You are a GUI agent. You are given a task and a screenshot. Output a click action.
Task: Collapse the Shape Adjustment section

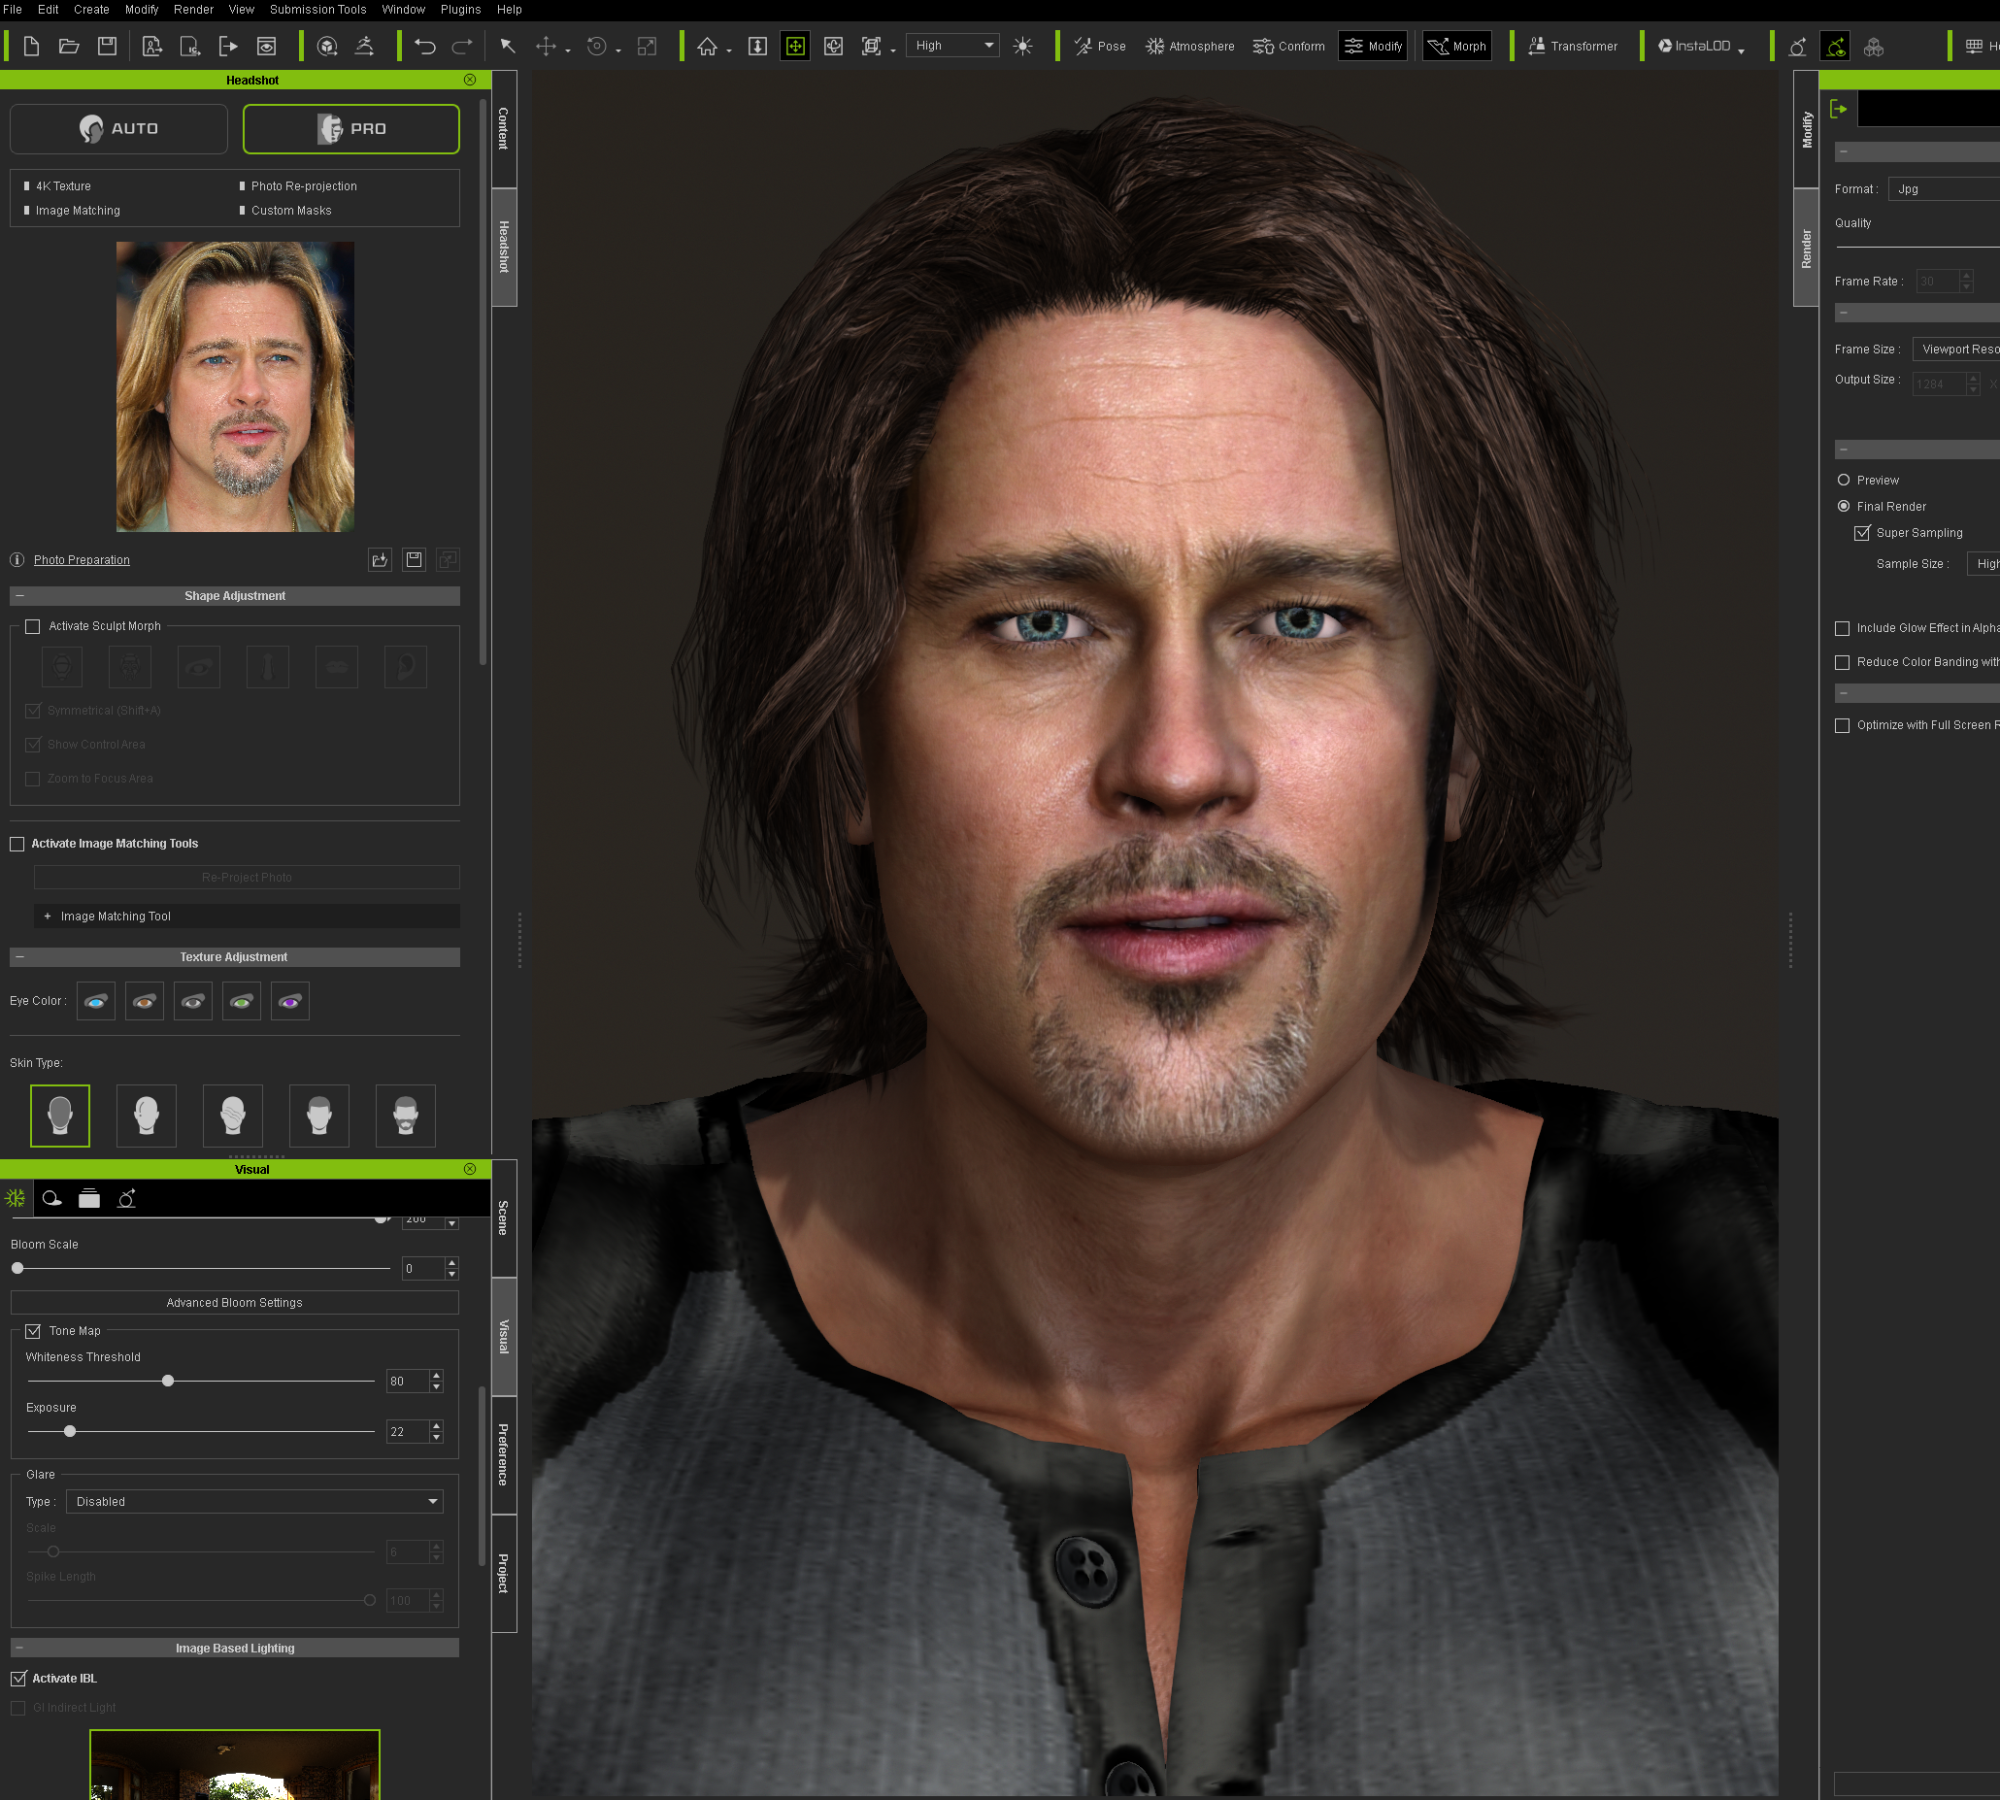pos(20,596)
